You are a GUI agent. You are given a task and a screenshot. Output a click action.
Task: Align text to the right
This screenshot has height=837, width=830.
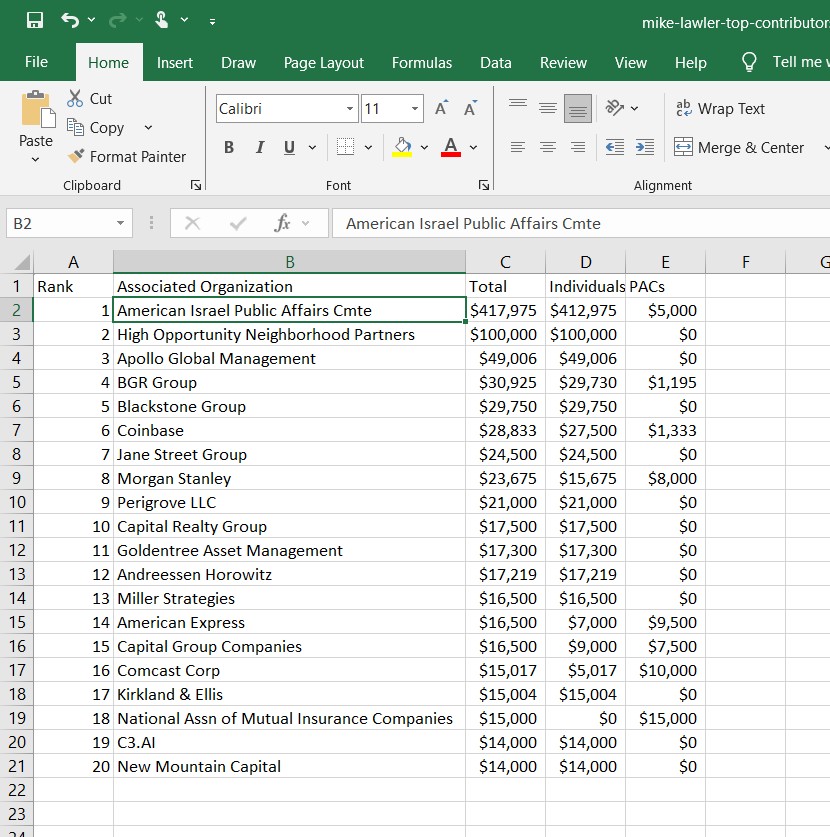578,147
